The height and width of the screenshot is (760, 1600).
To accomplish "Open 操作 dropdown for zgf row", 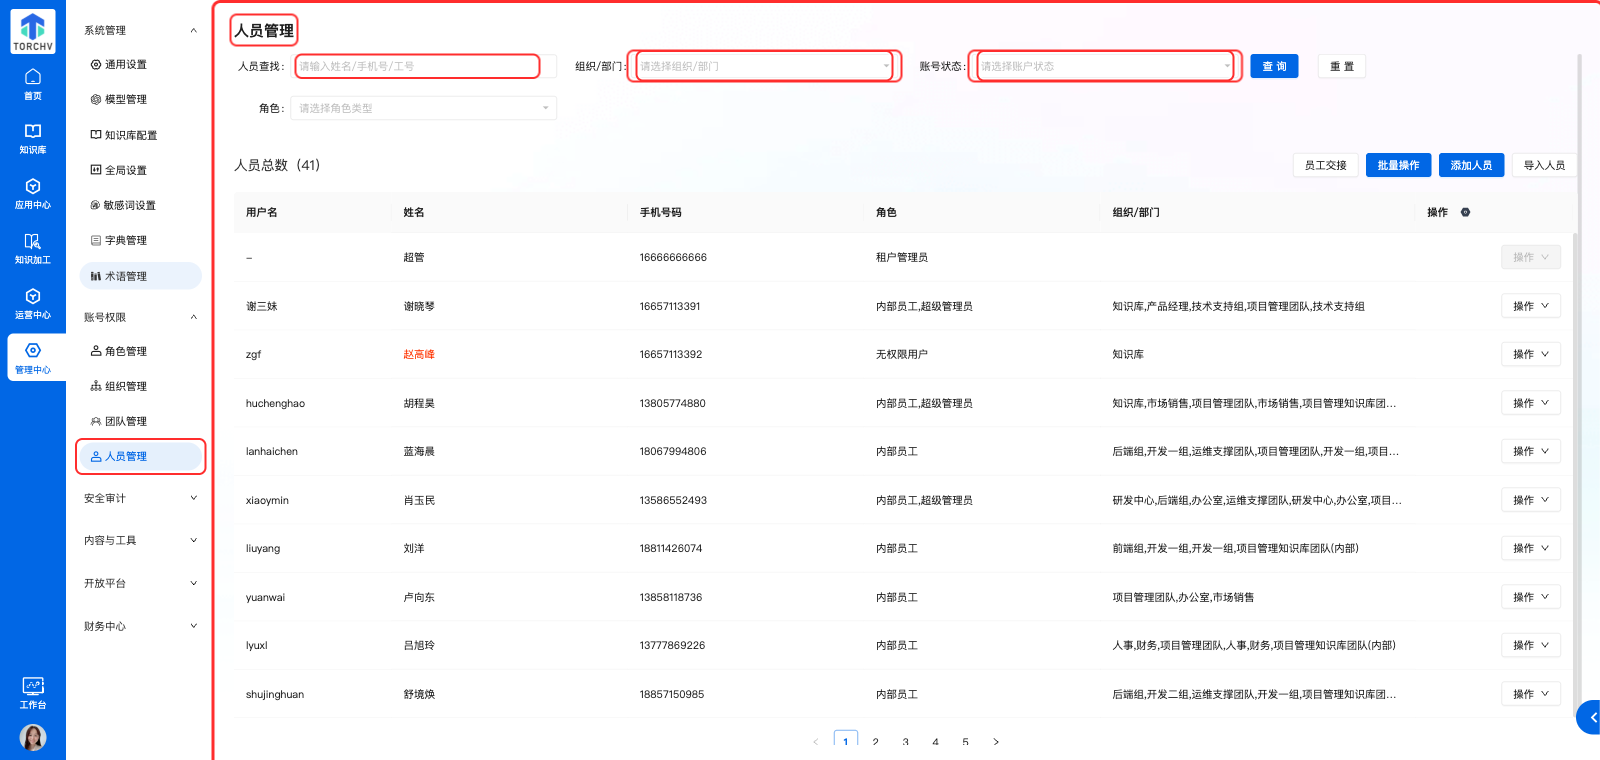I will 1530,354.
